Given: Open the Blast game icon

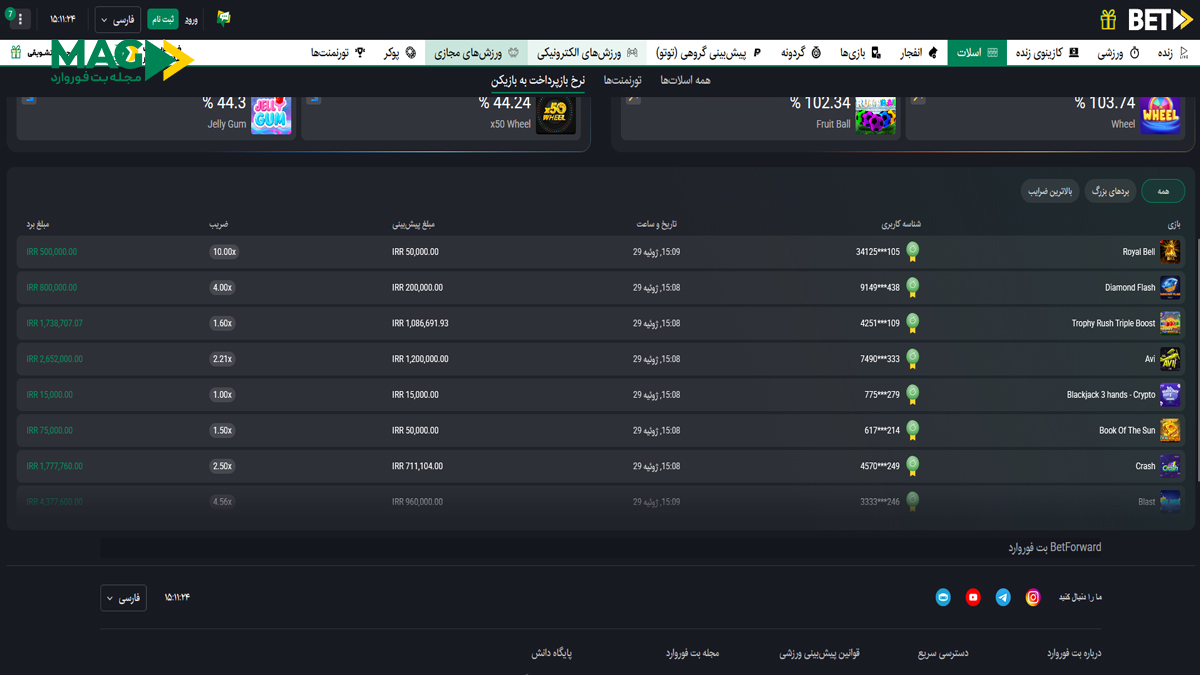Looking at the screenshot, I should pyautogui.click(x=1170, y=501).
